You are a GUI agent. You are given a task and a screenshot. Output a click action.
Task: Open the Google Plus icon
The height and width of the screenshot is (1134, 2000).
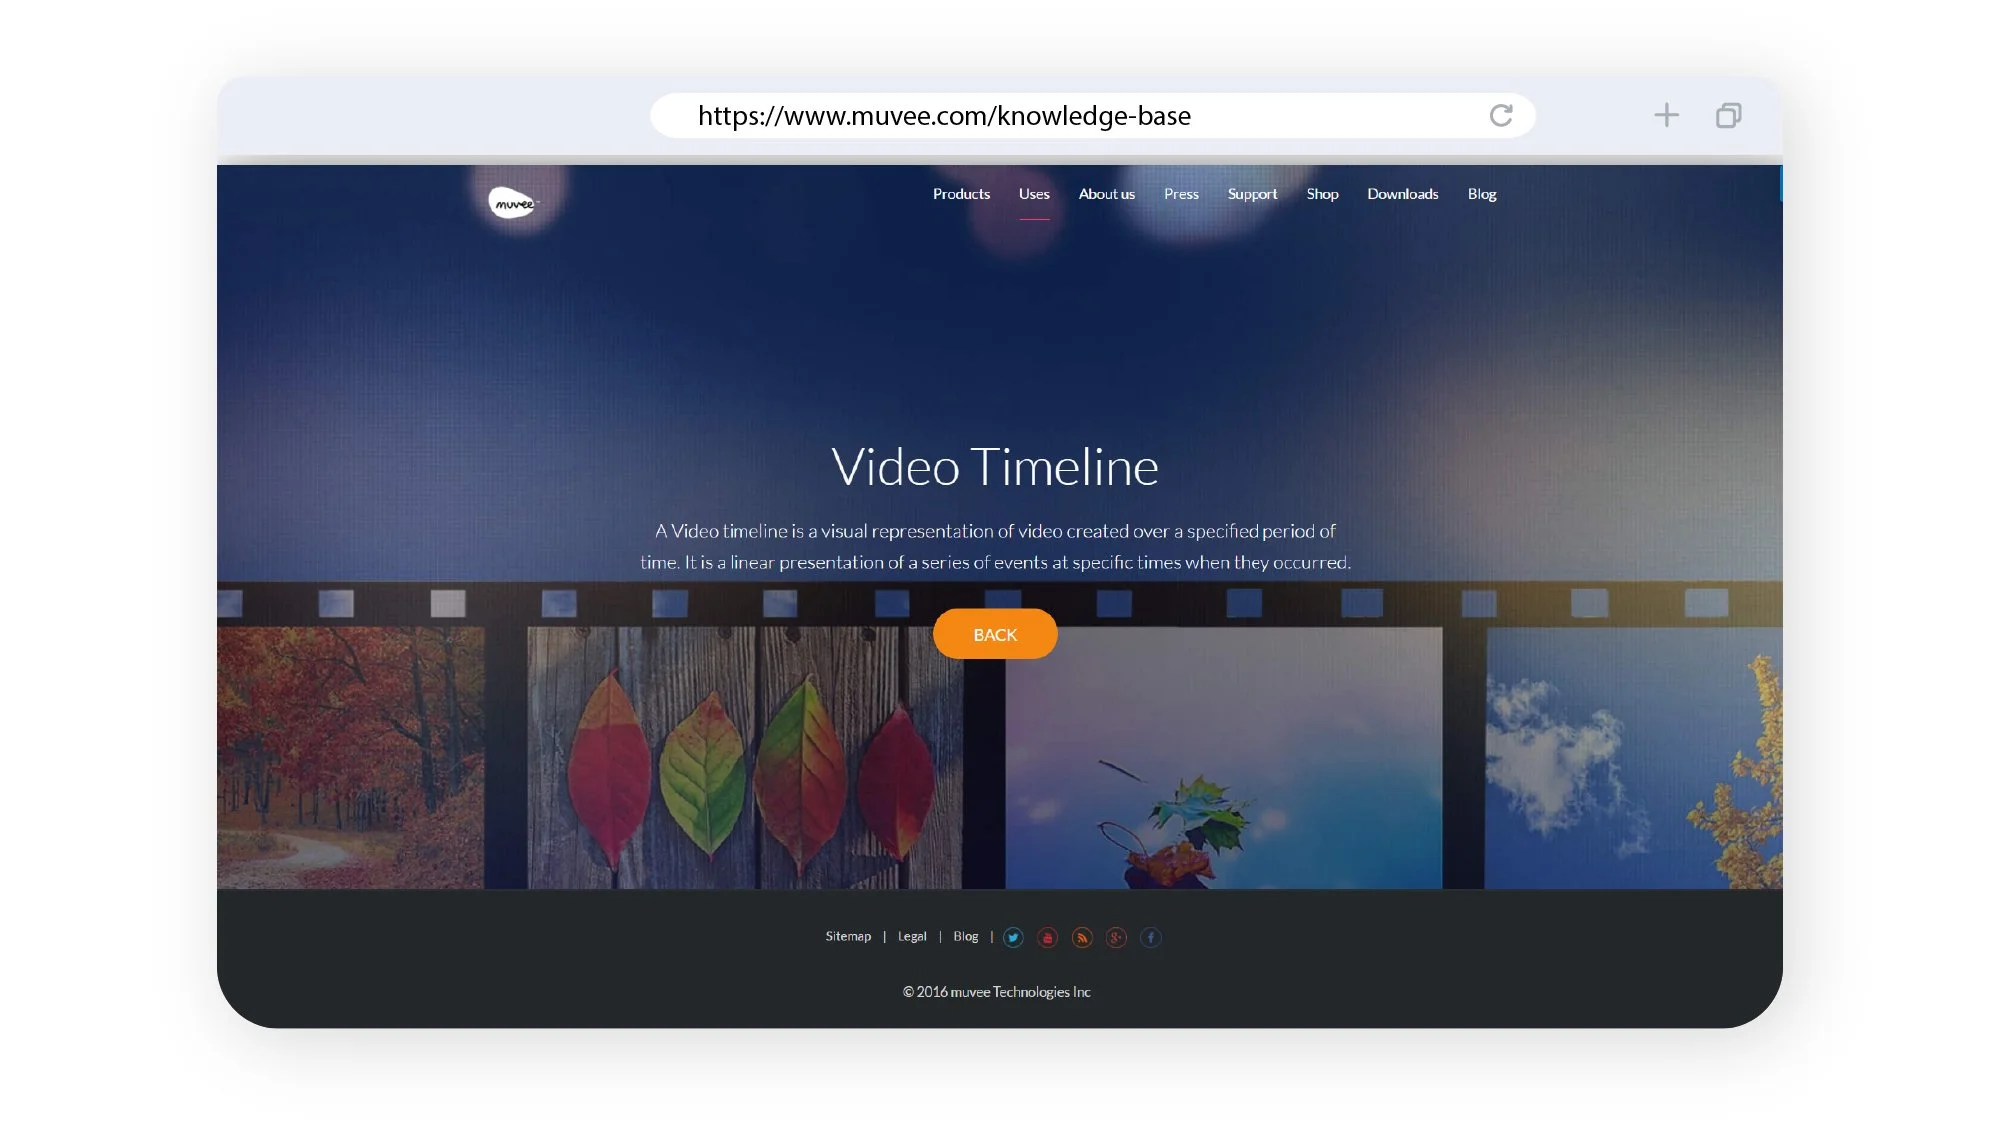(x=1116, y=937)
